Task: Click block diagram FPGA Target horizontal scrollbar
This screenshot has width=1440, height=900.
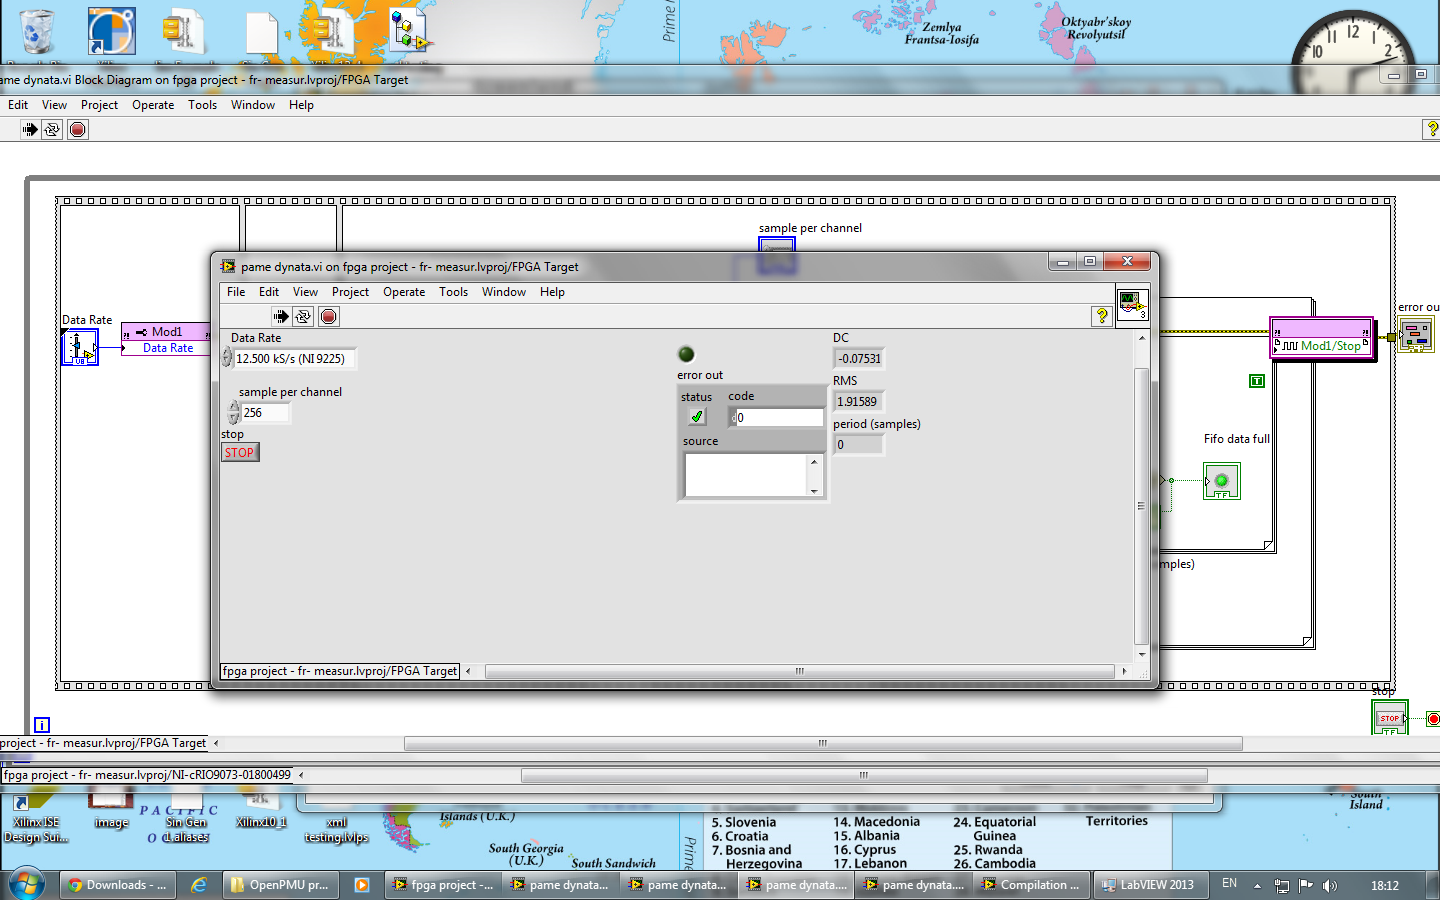Action: point(823,743)
